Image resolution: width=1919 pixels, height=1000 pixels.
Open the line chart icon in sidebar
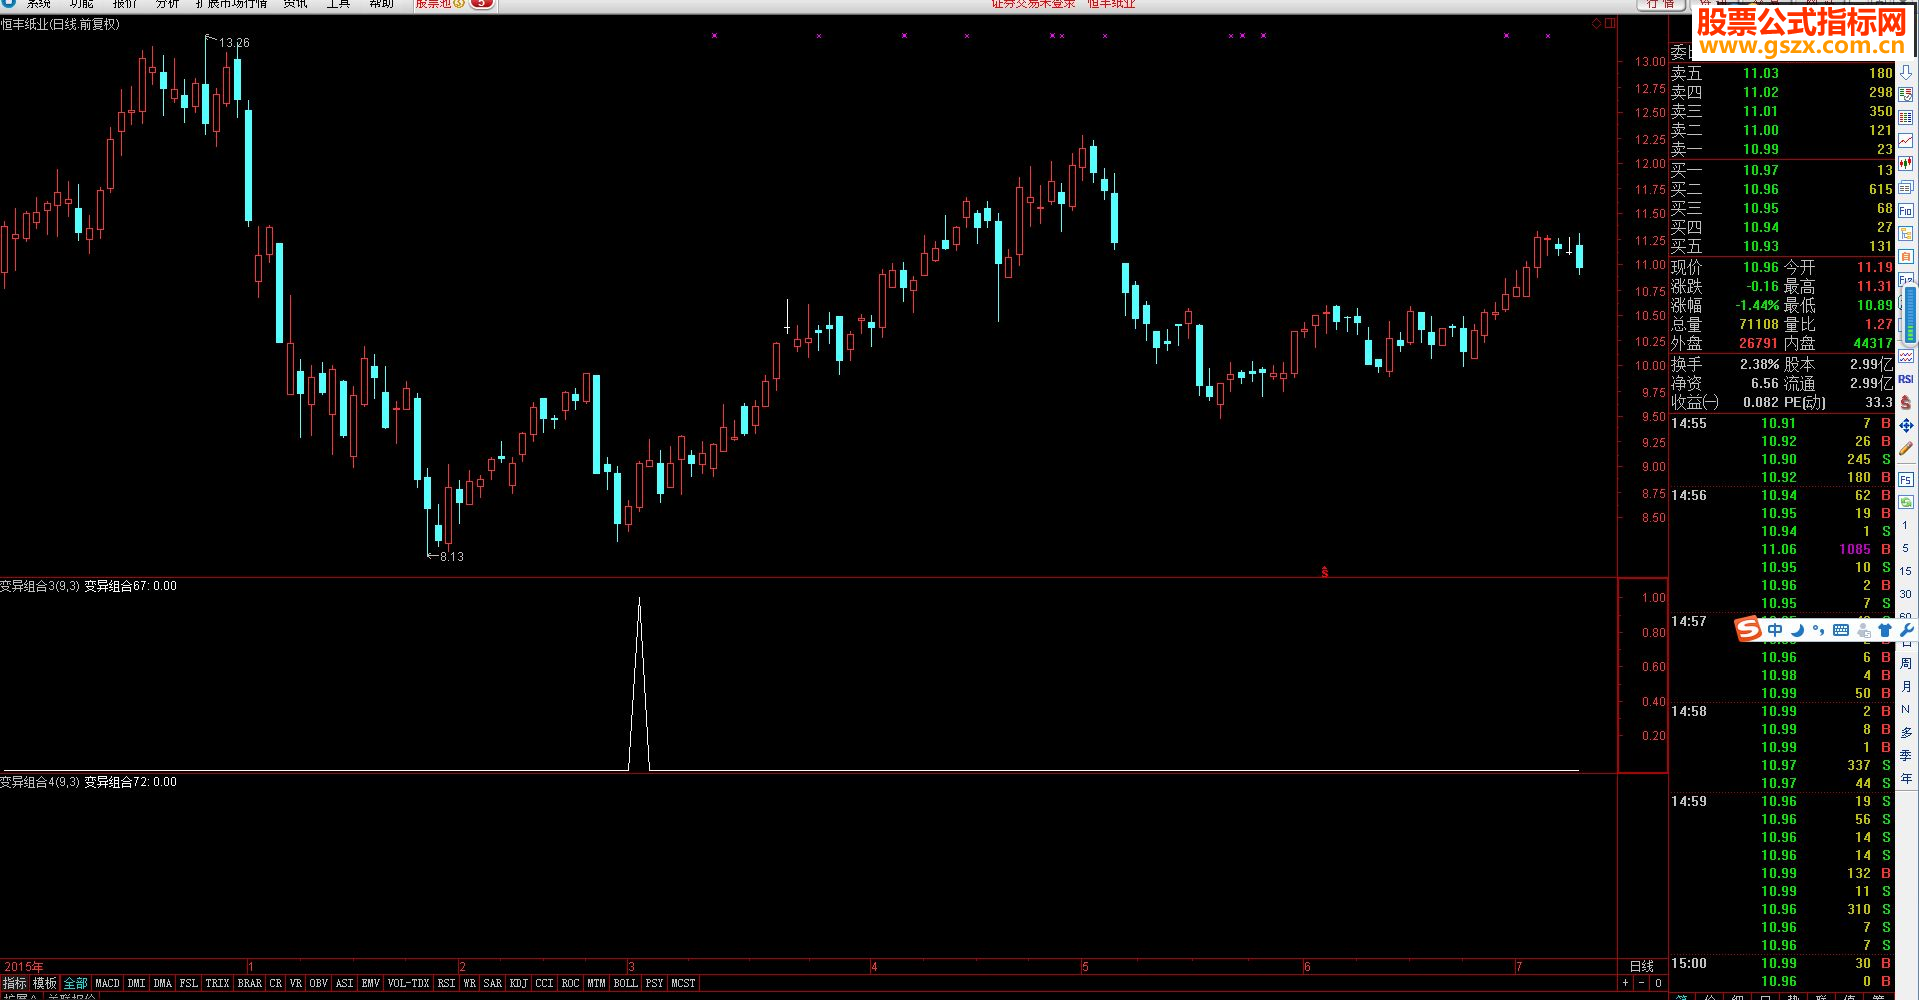(x=1906, y=141)
